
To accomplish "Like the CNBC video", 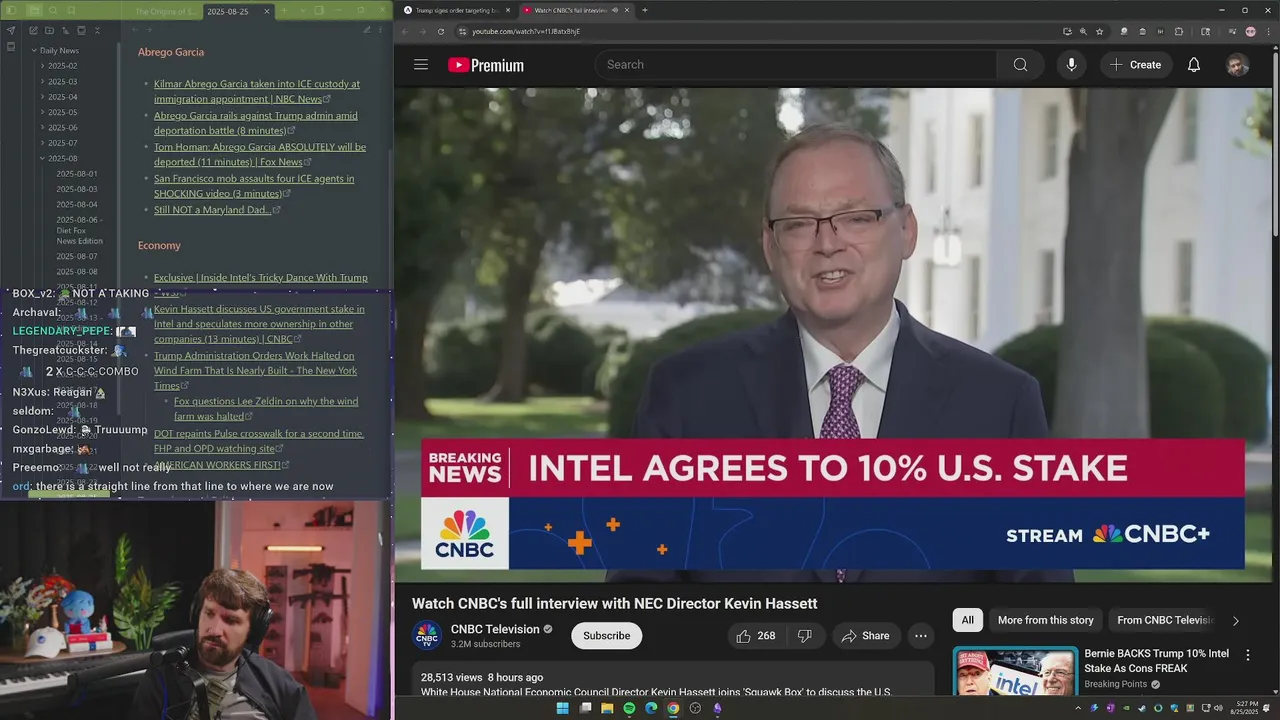I will tap(755, 636).
